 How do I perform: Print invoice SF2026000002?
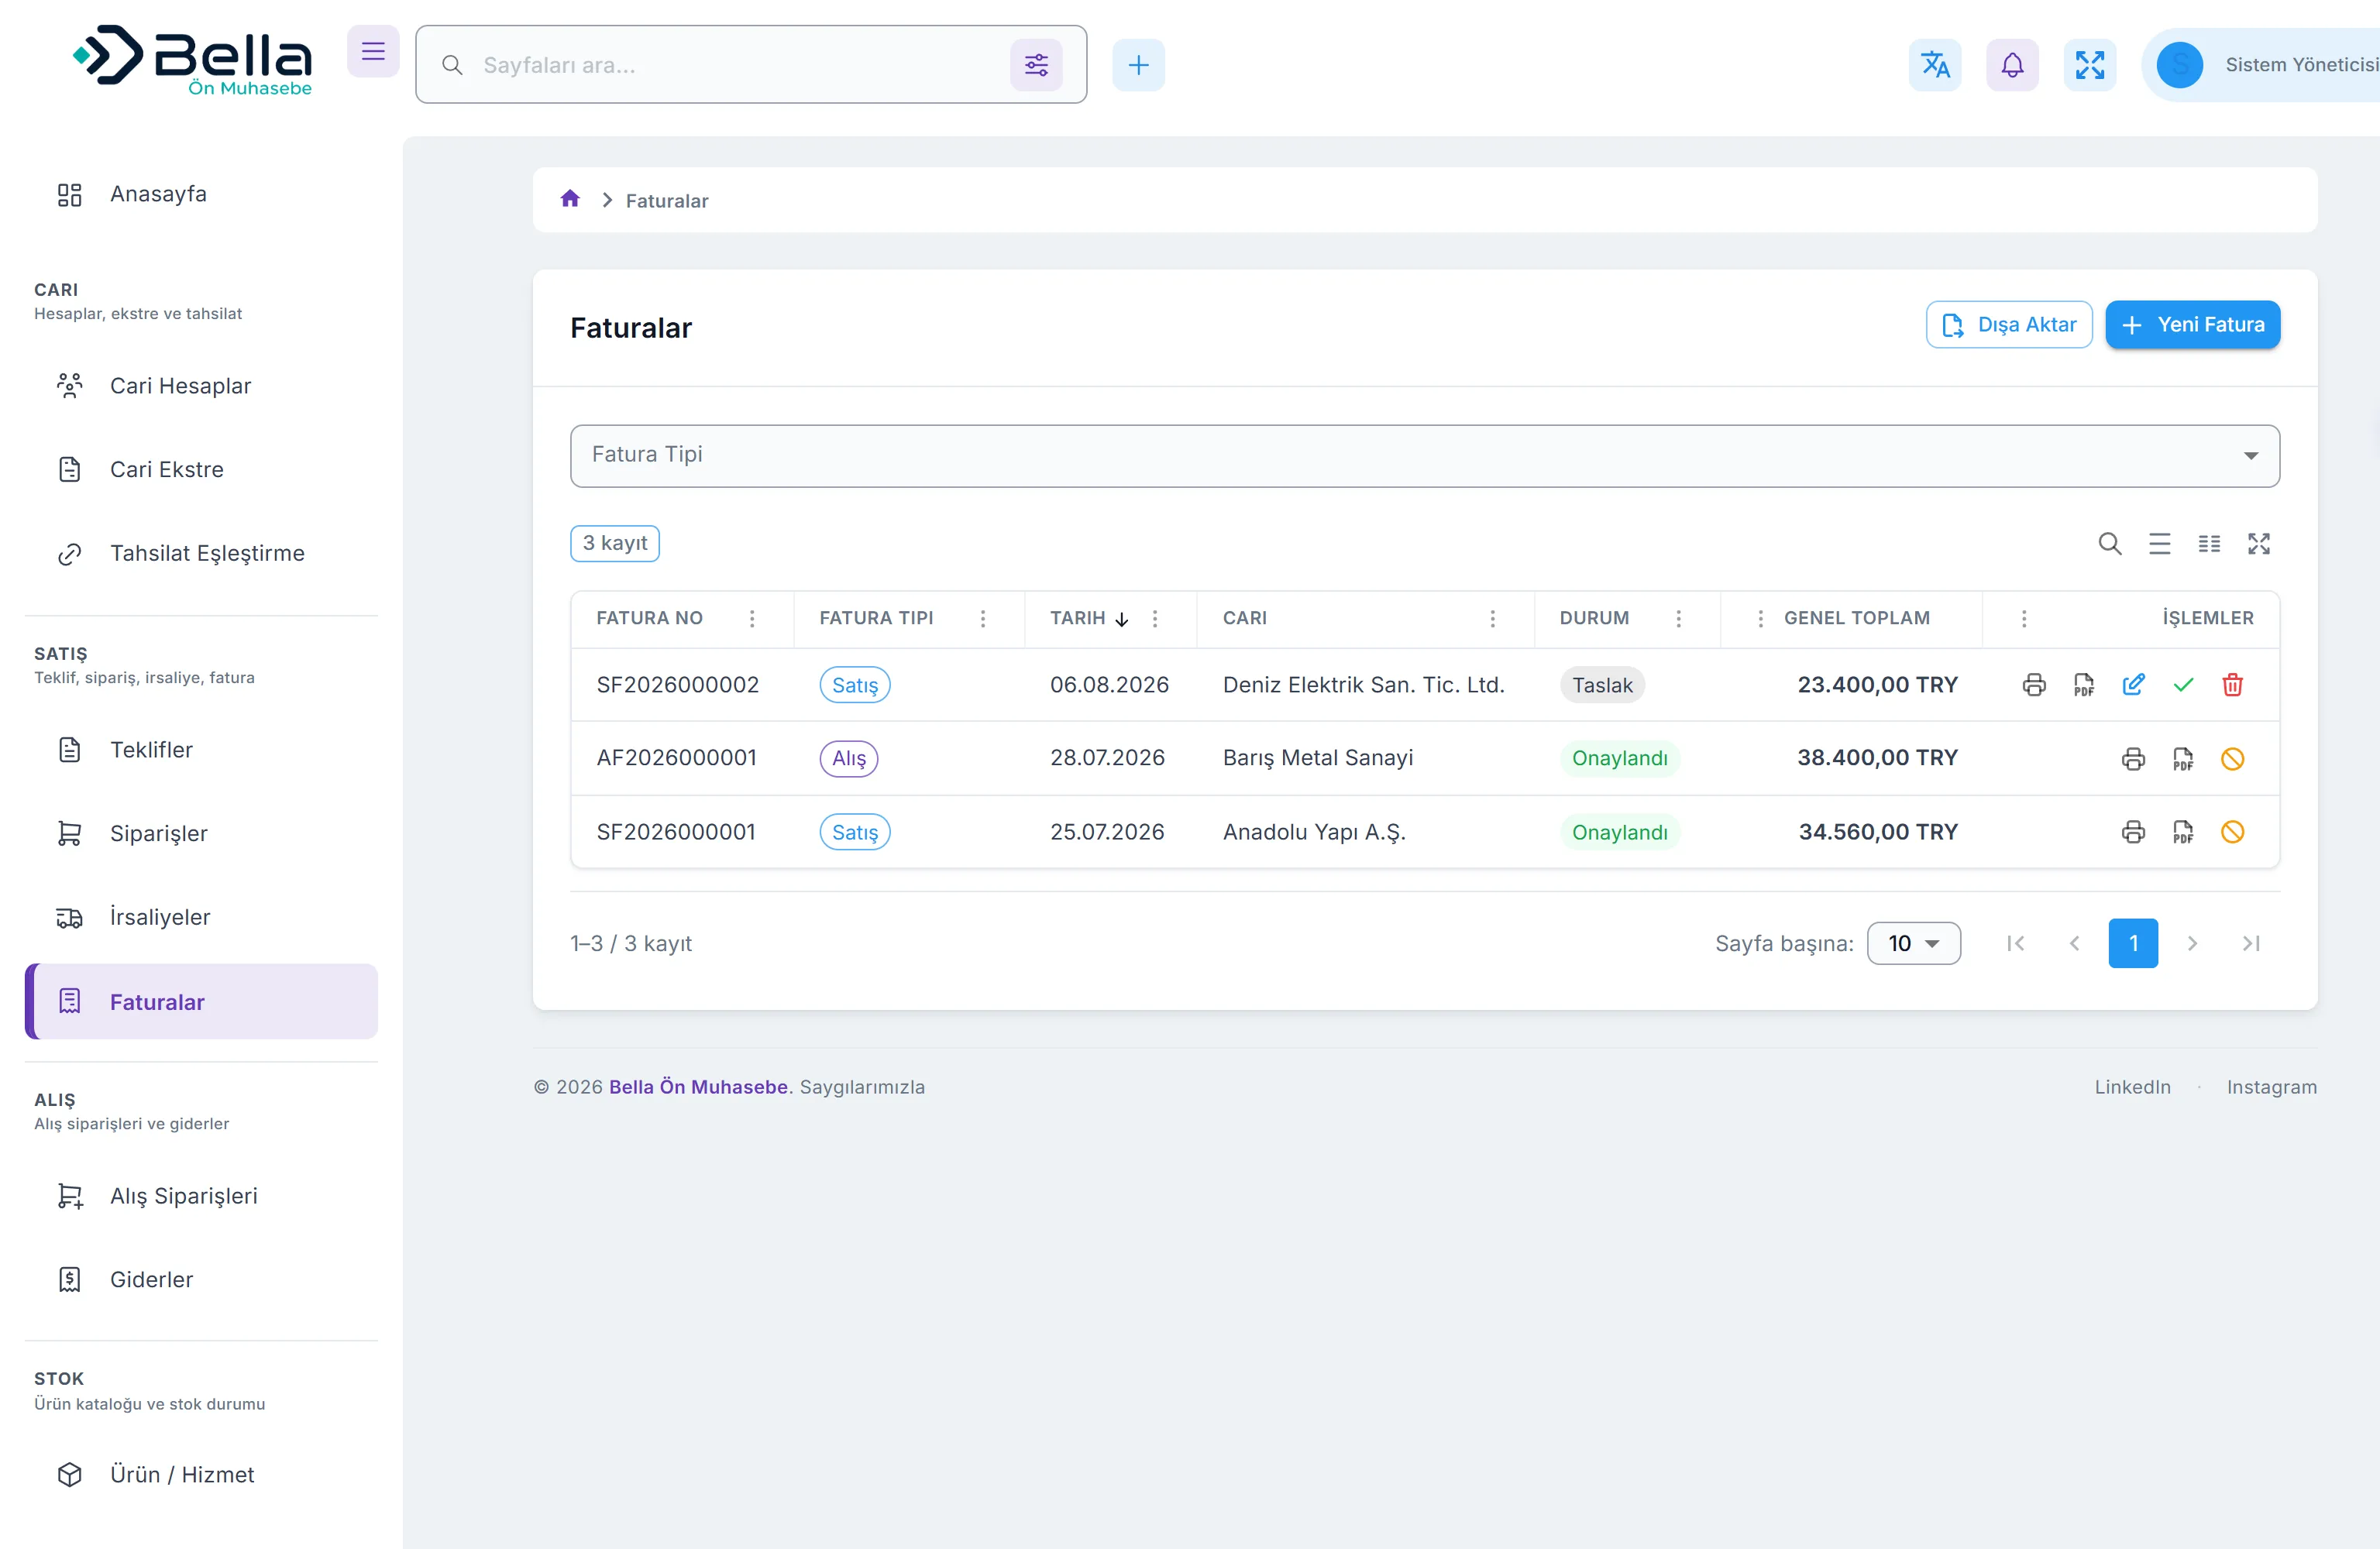point(2034,685)
